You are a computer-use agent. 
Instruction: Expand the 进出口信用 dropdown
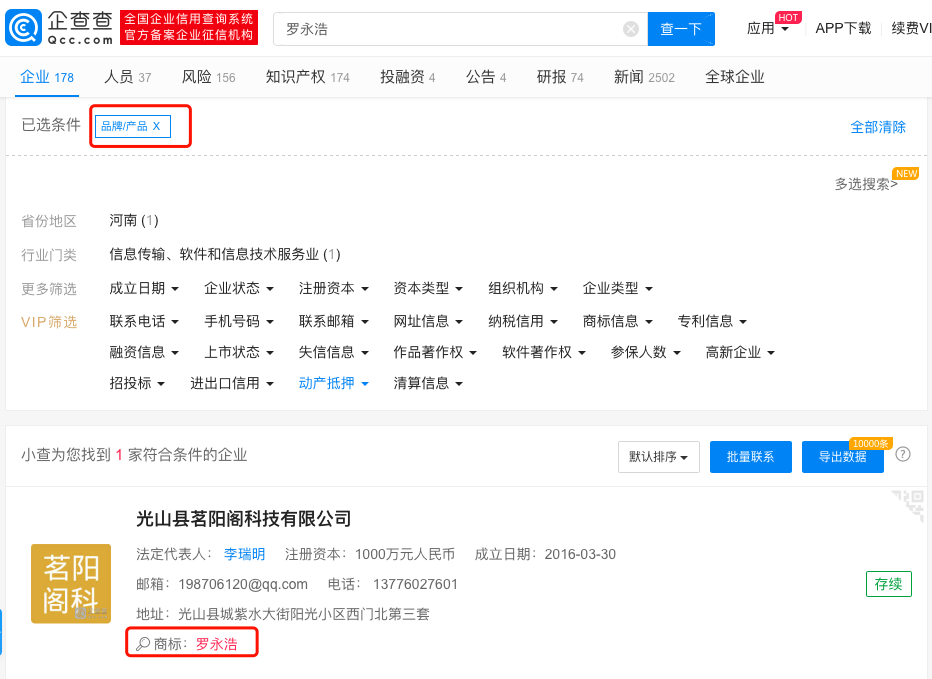(232, 383)
